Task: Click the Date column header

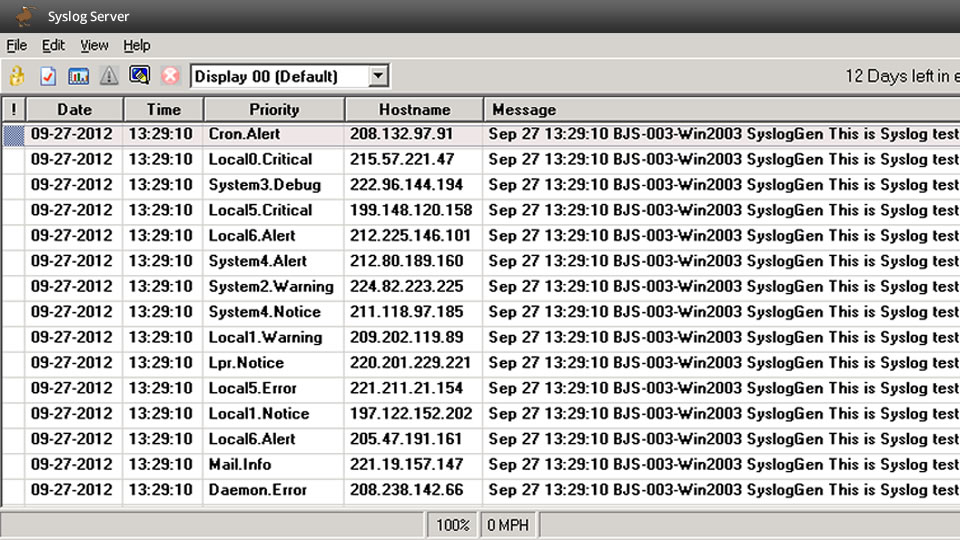Action: pos(75,110)
